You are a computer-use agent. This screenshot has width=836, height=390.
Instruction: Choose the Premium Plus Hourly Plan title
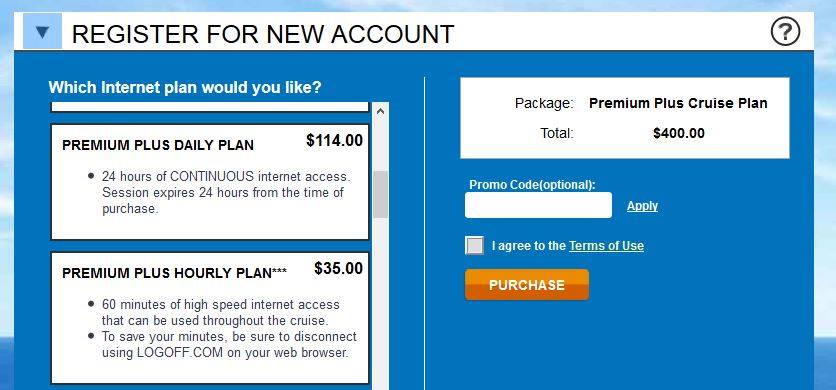pos(174,273)
